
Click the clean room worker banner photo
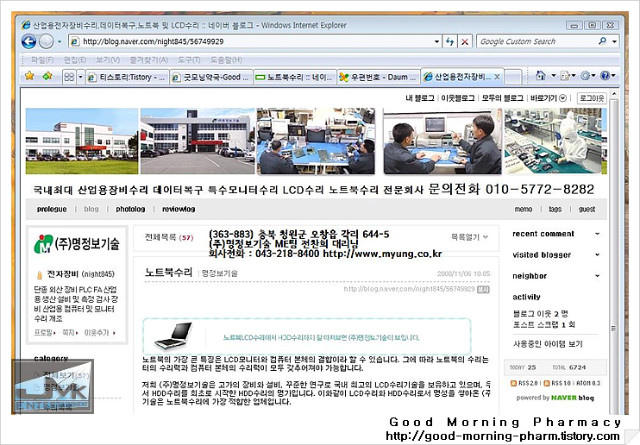[x=555, y=141]
